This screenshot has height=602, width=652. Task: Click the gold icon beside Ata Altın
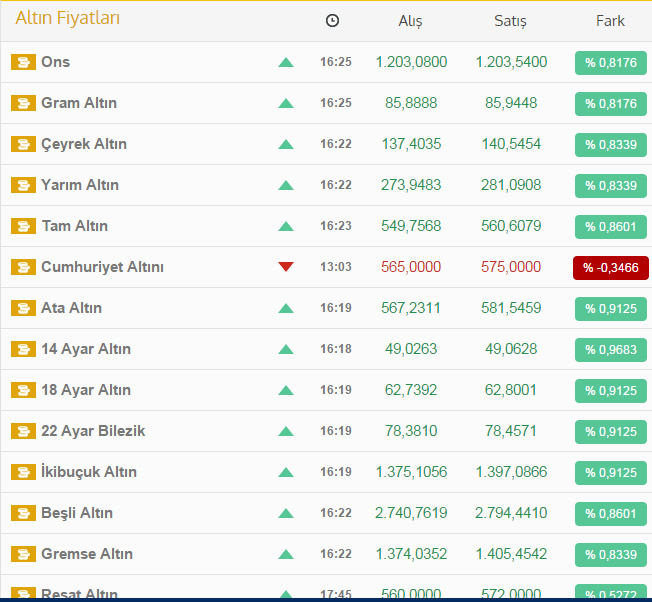(23, 308)
